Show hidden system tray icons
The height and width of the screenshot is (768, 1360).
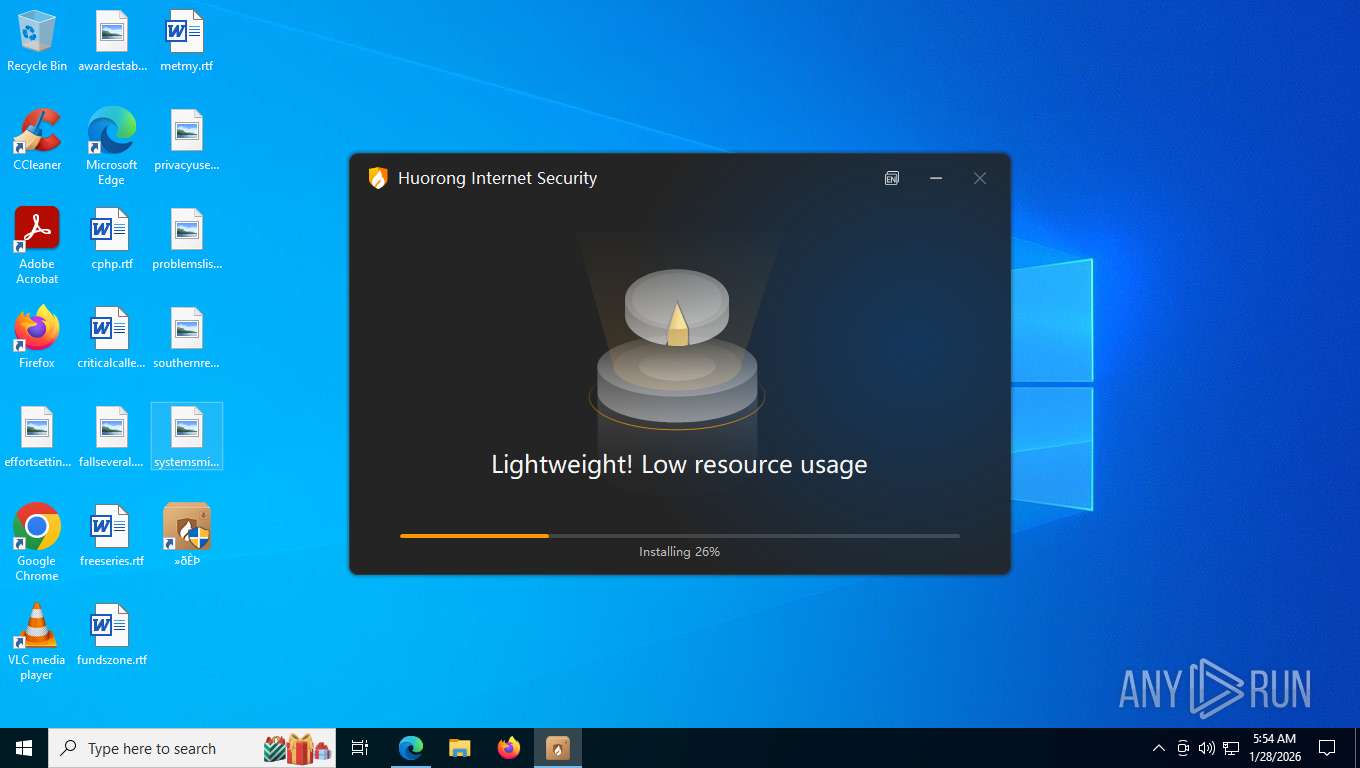pyautogui.click(x=1159, y=748)
